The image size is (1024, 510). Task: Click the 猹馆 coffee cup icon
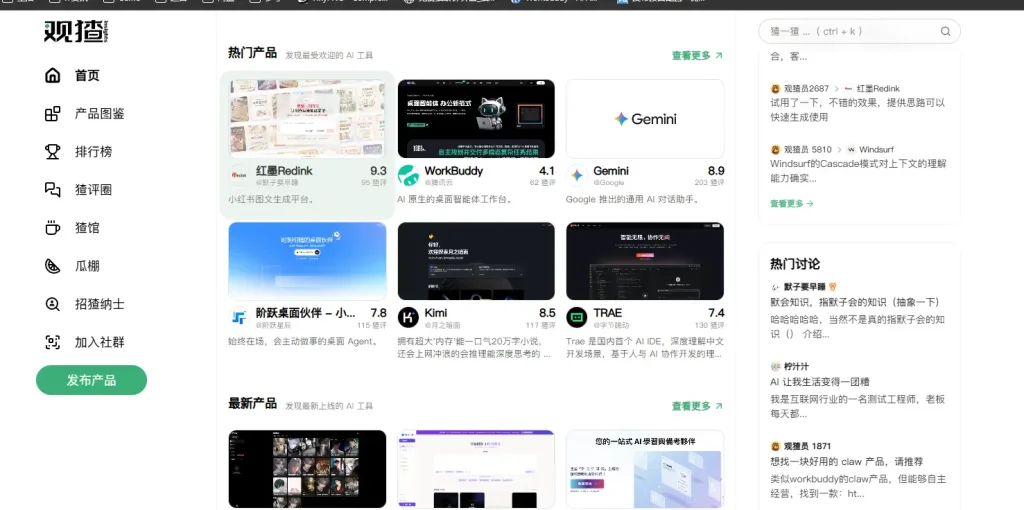point(53,228)
